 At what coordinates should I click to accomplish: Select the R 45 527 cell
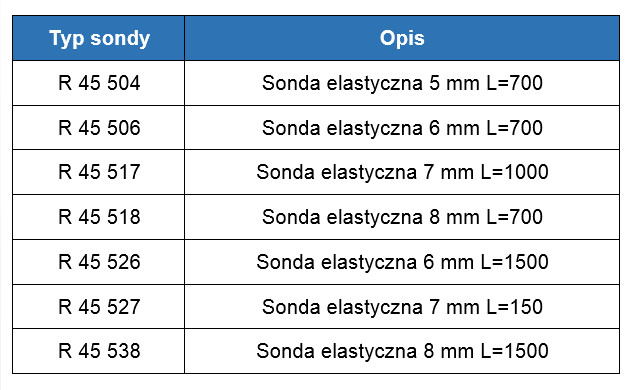(x=99, y=306)
